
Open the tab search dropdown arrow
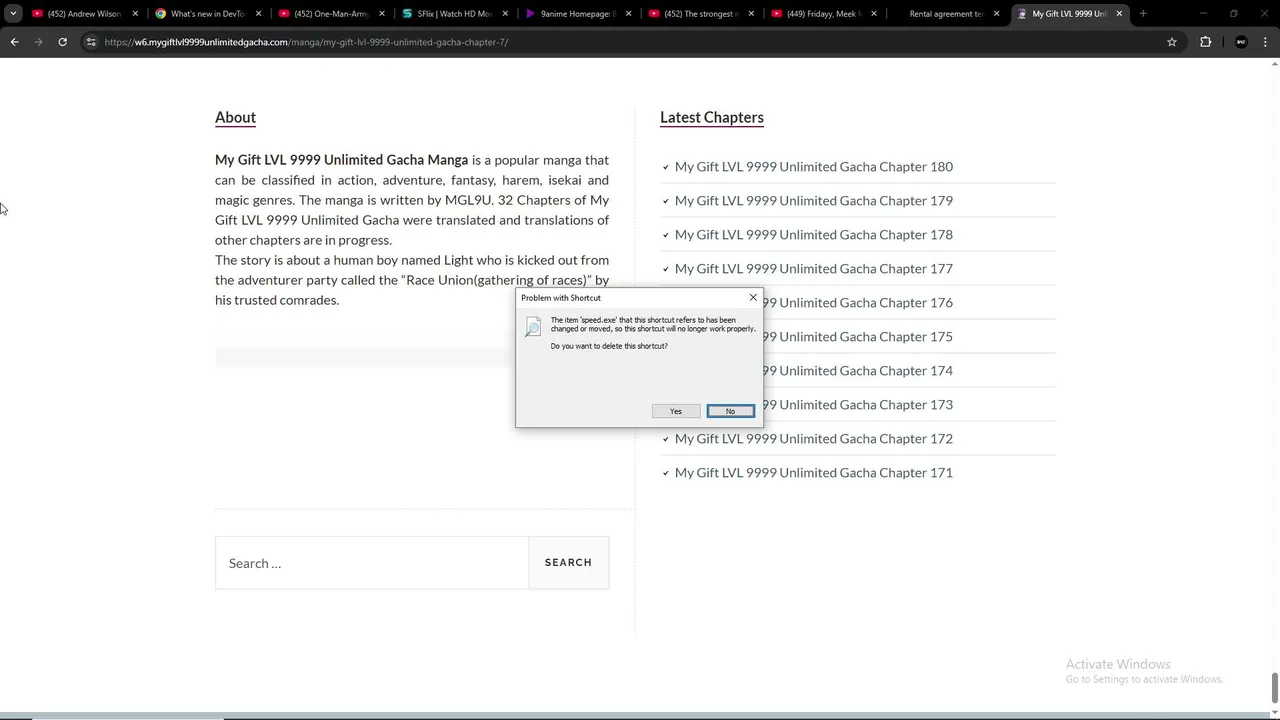tap(13, 14)
